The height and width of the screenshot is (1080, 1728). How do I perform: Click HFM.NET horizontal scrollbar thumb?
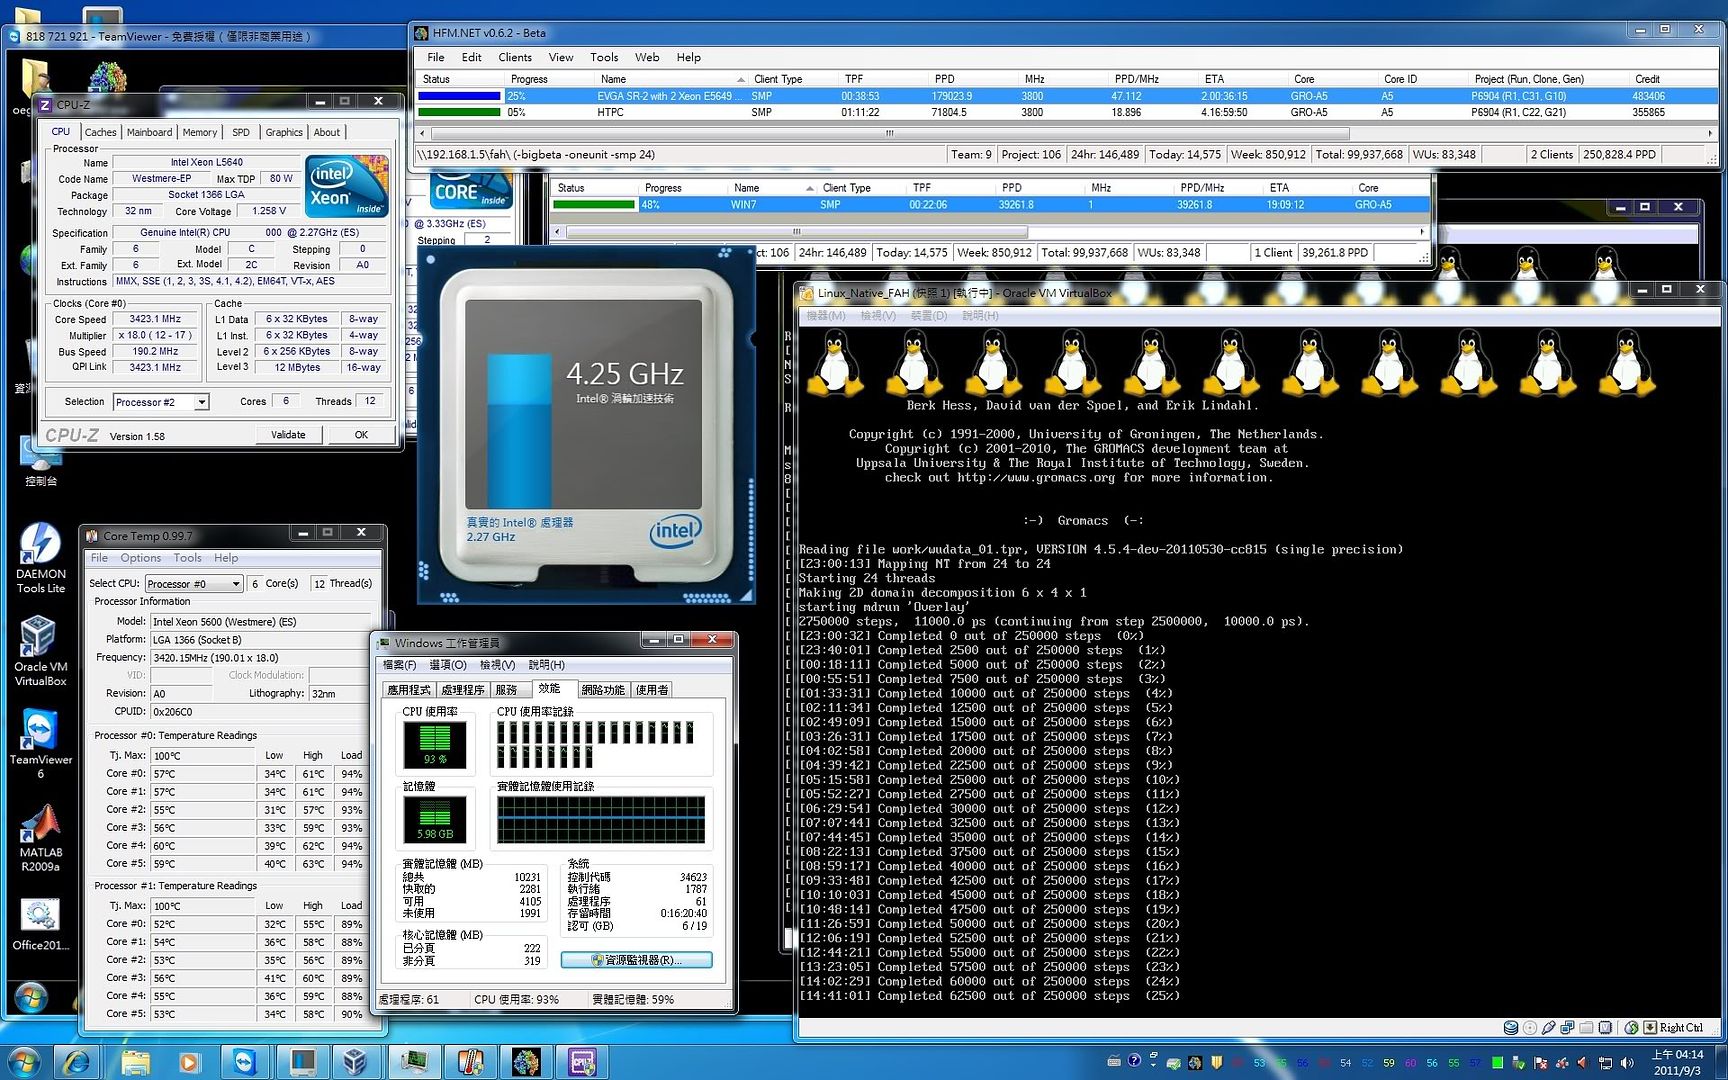tap(889, 133)
